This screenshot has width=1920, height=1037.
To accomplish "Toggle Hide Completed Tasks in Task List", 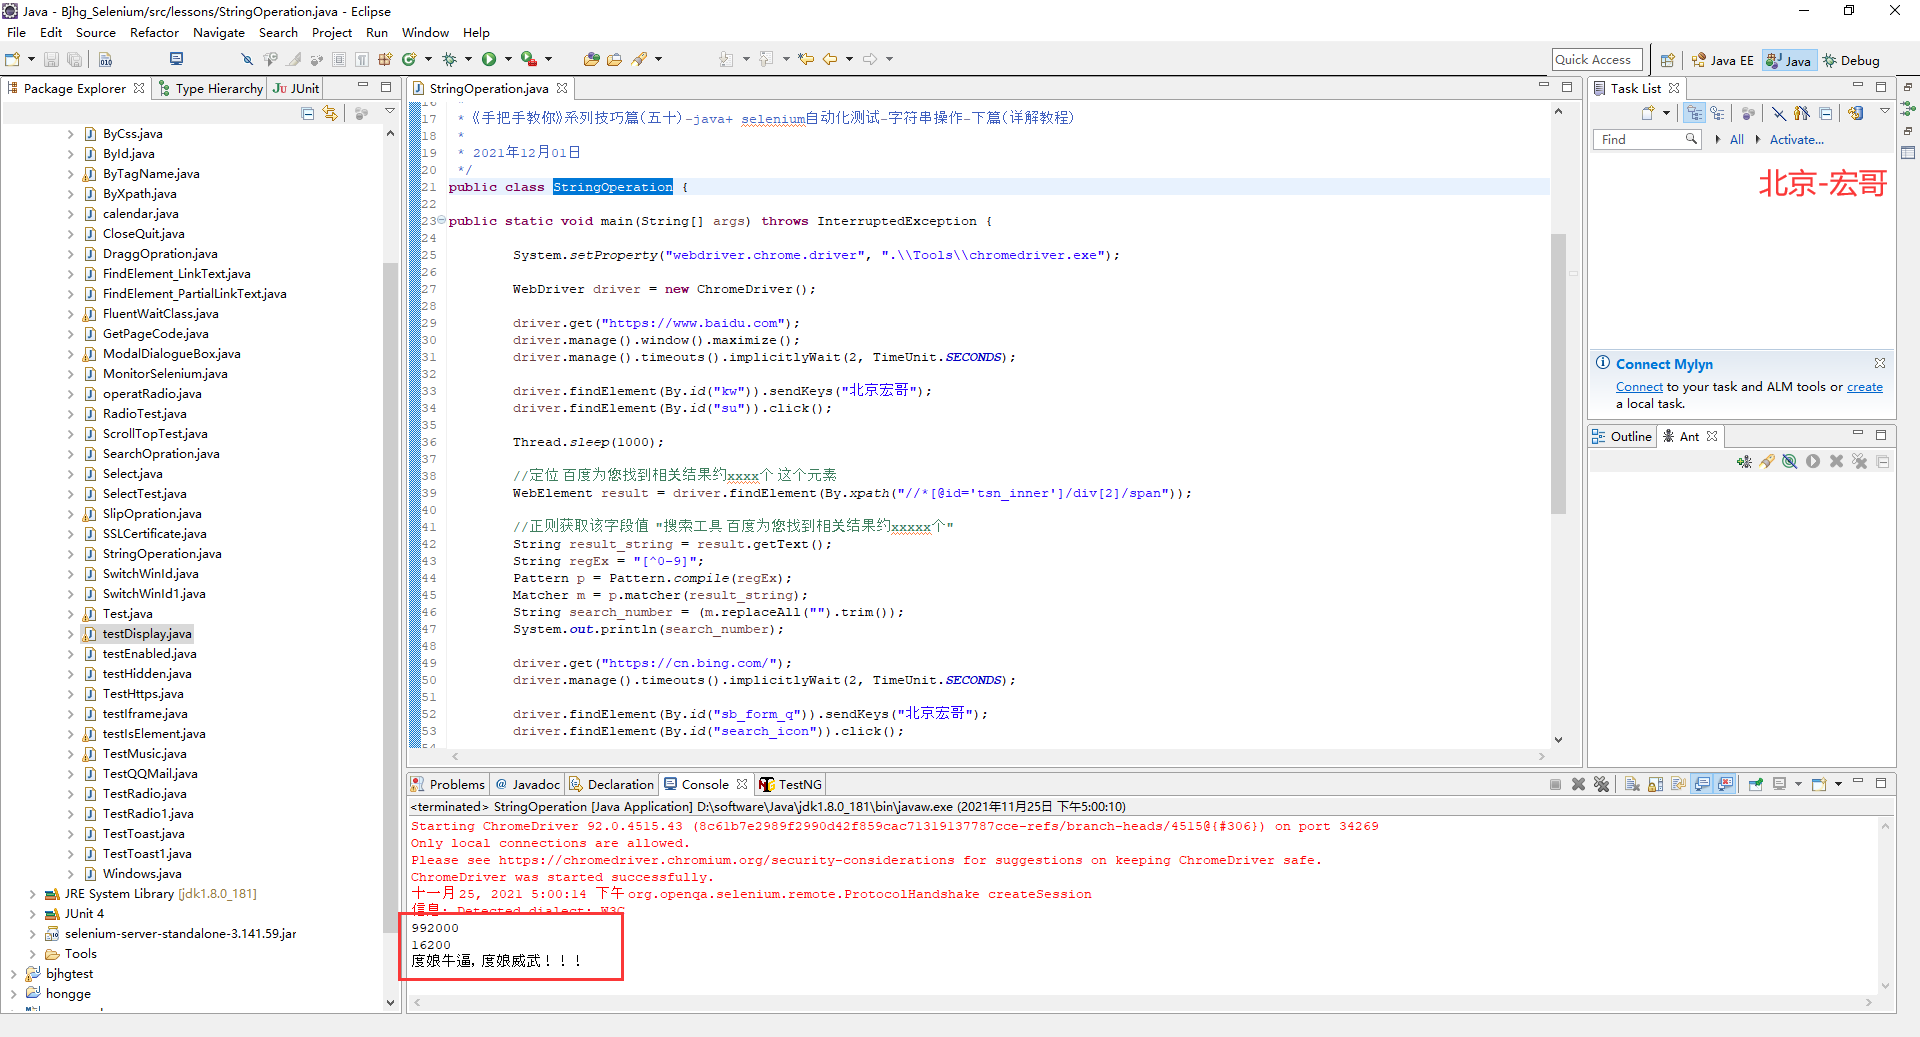I will [x=1779, y=113].
